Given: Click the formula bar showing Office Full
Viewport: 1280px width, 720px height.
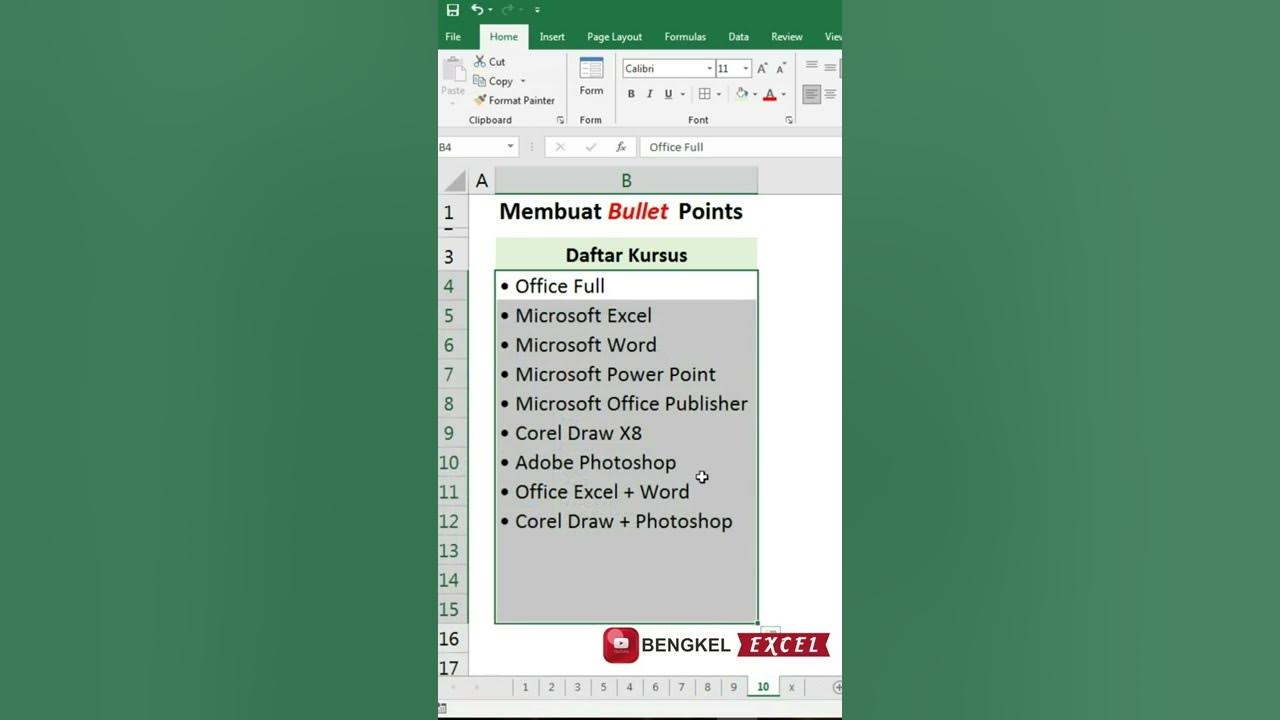Looking at the screenshot, I should [740, 147].
